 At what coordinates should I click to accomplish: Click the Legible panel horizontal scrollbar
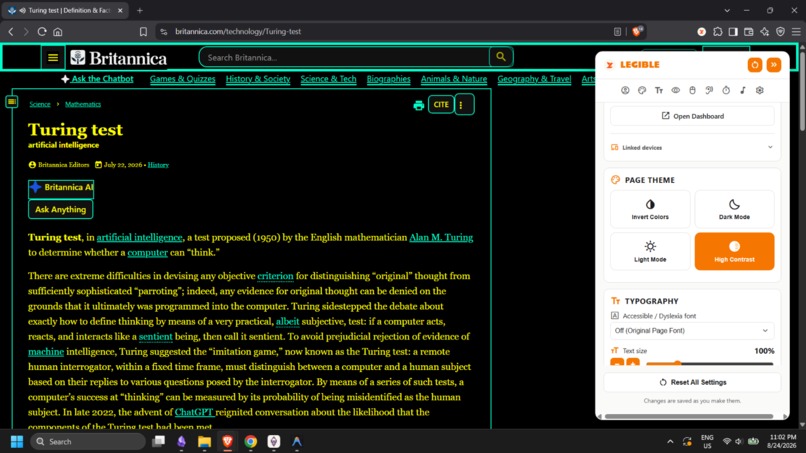coord(689,416)
